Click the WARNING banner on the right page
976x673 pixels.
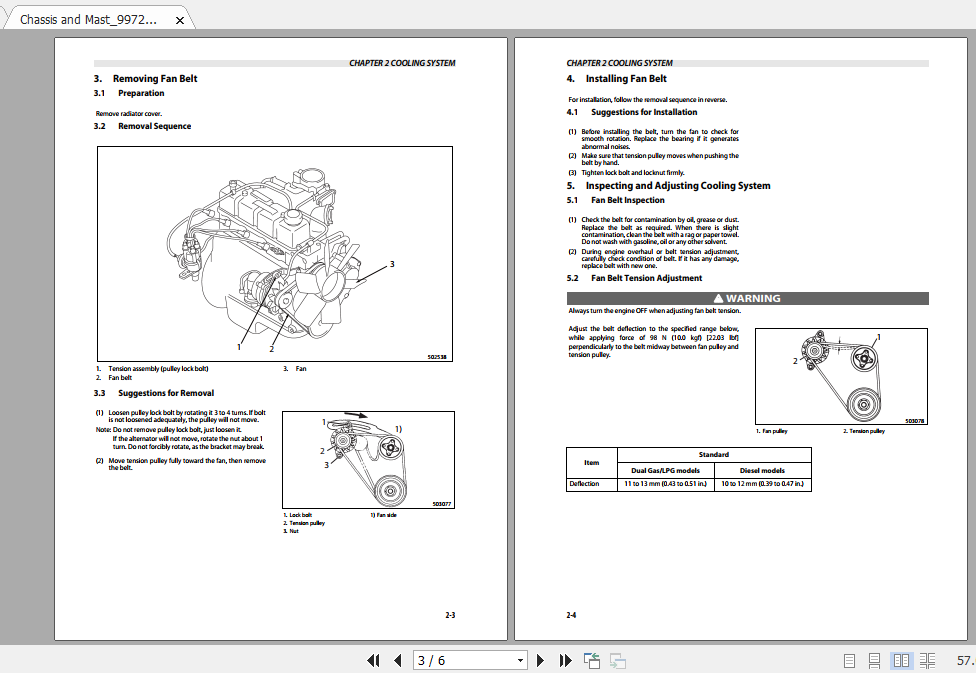click(x=746, y=298)
